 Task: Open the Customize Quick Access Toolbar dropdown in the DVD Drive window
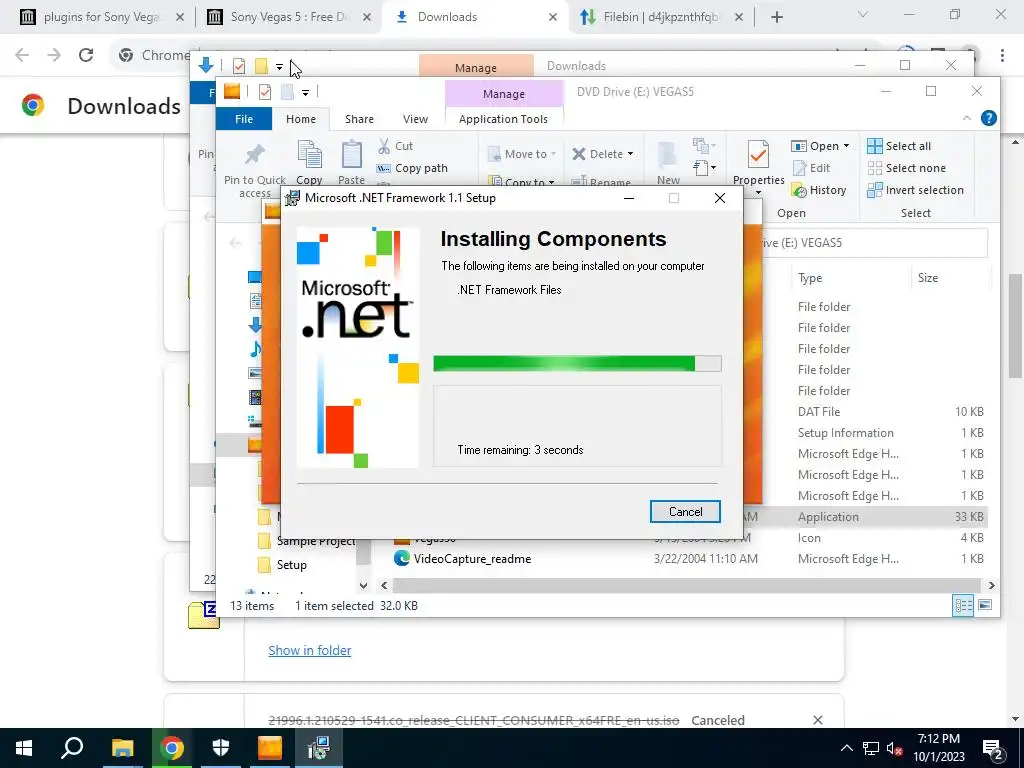click(305, 93)
